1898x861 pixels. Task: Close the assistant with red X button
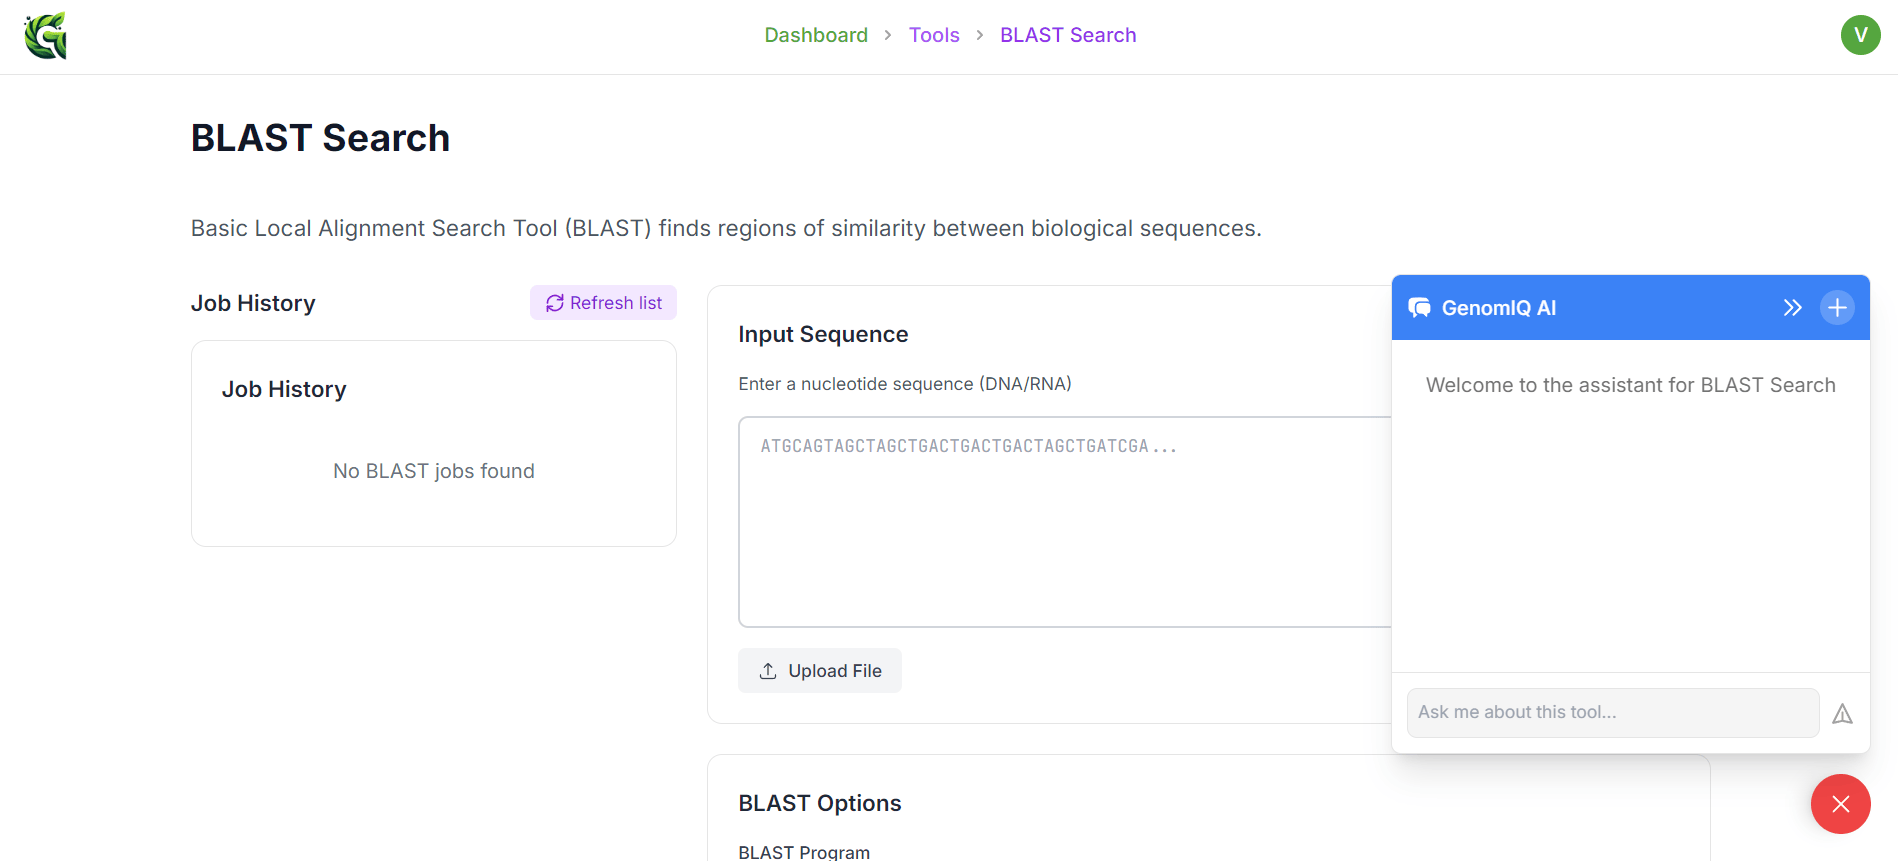[1840, 804]
